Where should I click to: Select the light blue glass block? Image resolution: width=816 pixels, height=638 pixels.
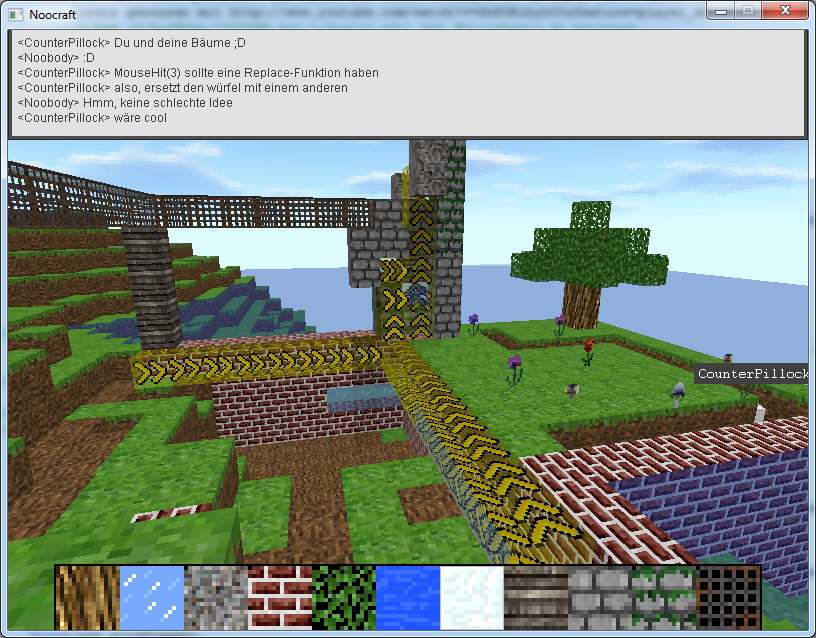coord(152,597)
